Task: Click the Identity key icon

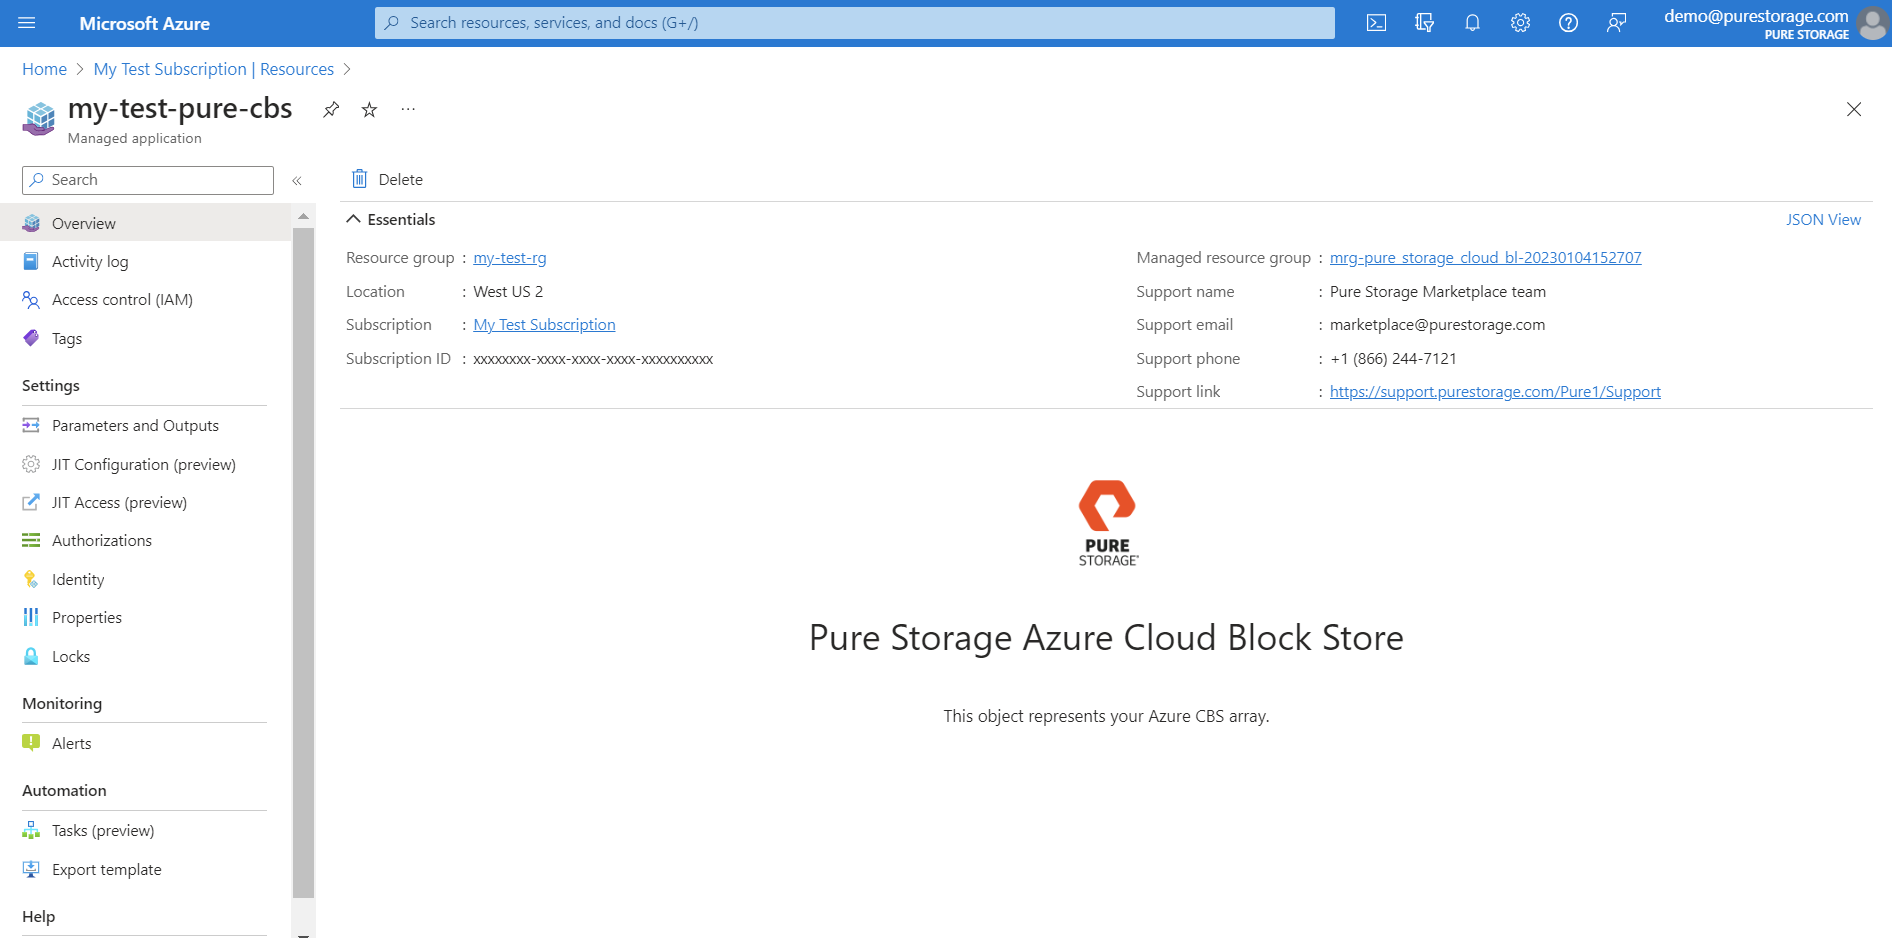Action: [31, 580]
